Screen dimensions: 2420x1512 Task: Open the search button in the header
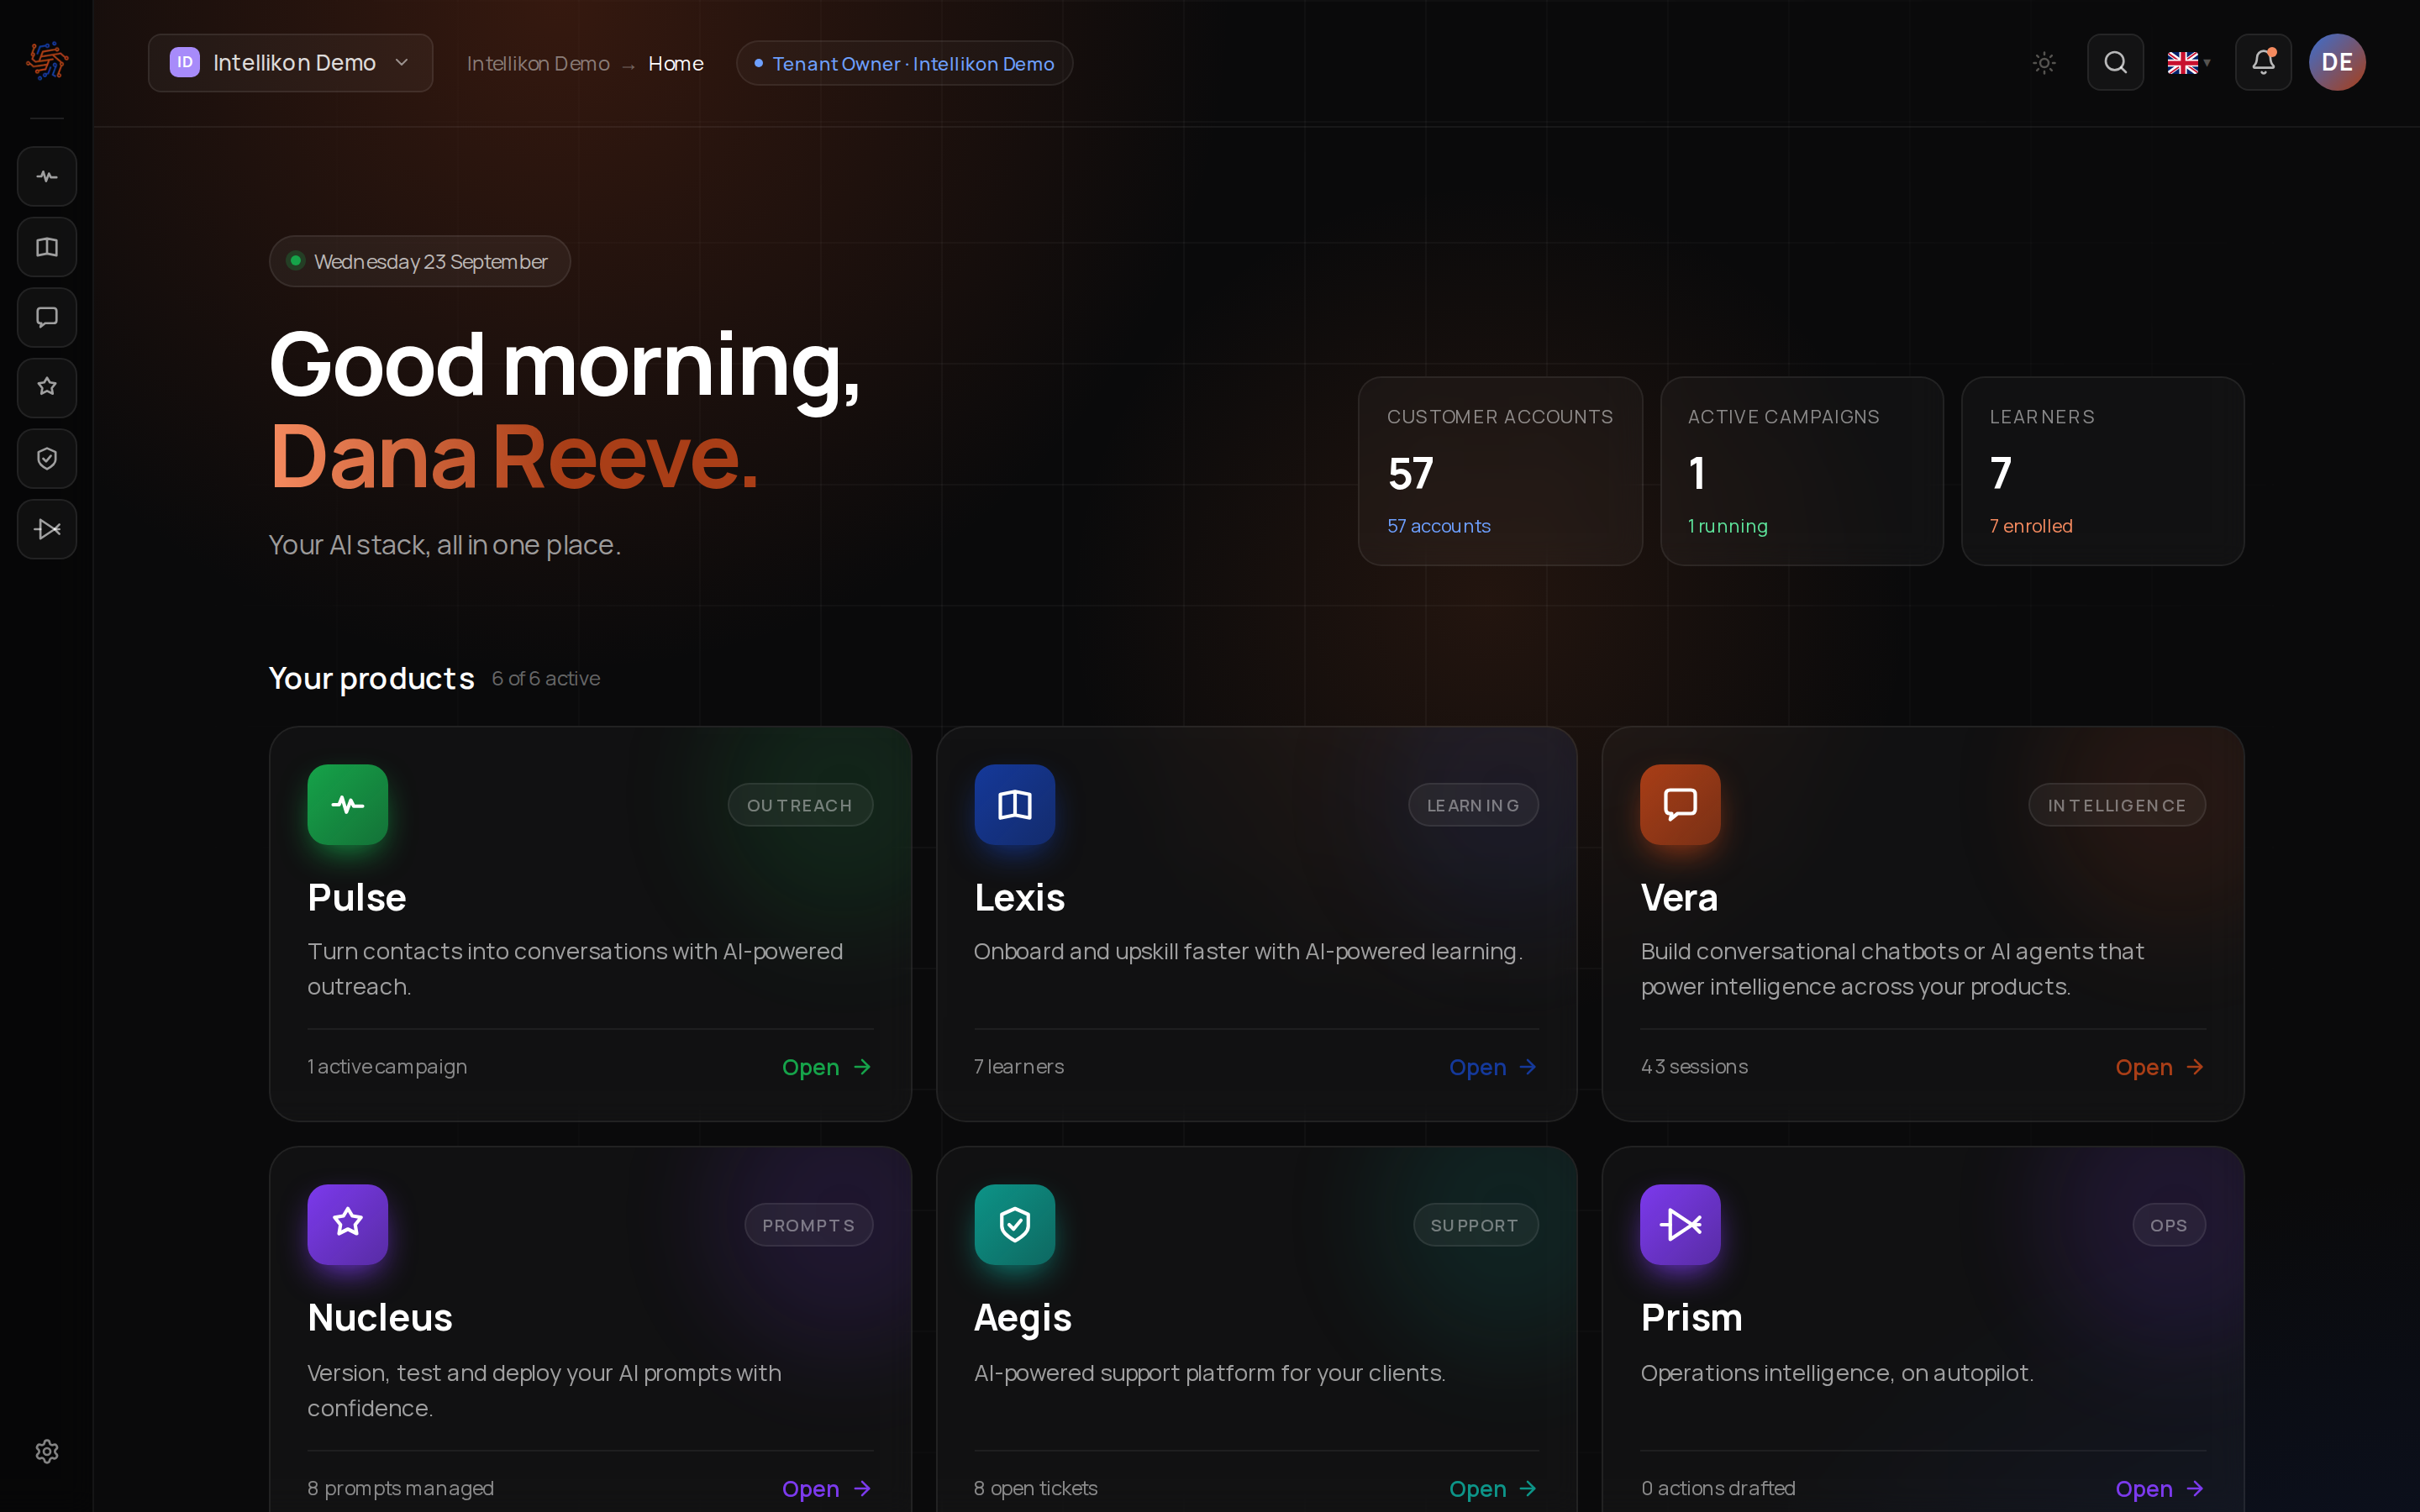[2115, 63]
